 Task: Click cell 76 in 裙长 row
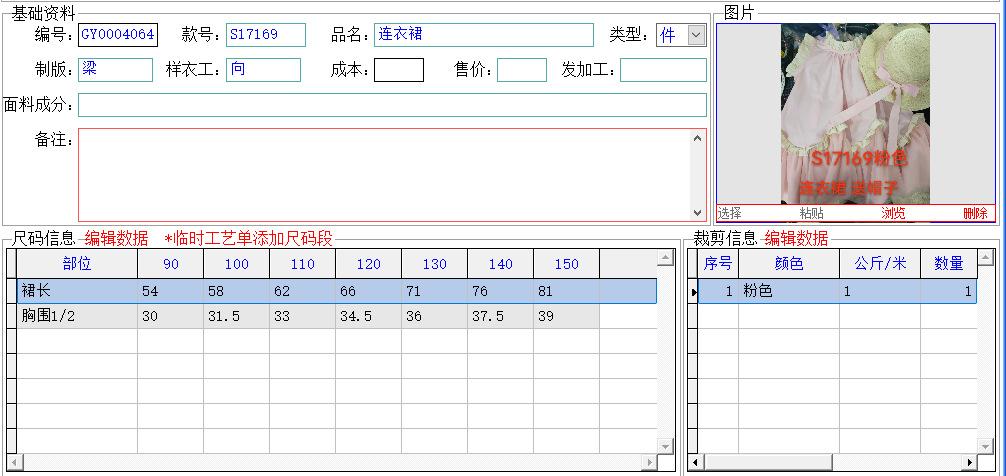tap(501, 291)
